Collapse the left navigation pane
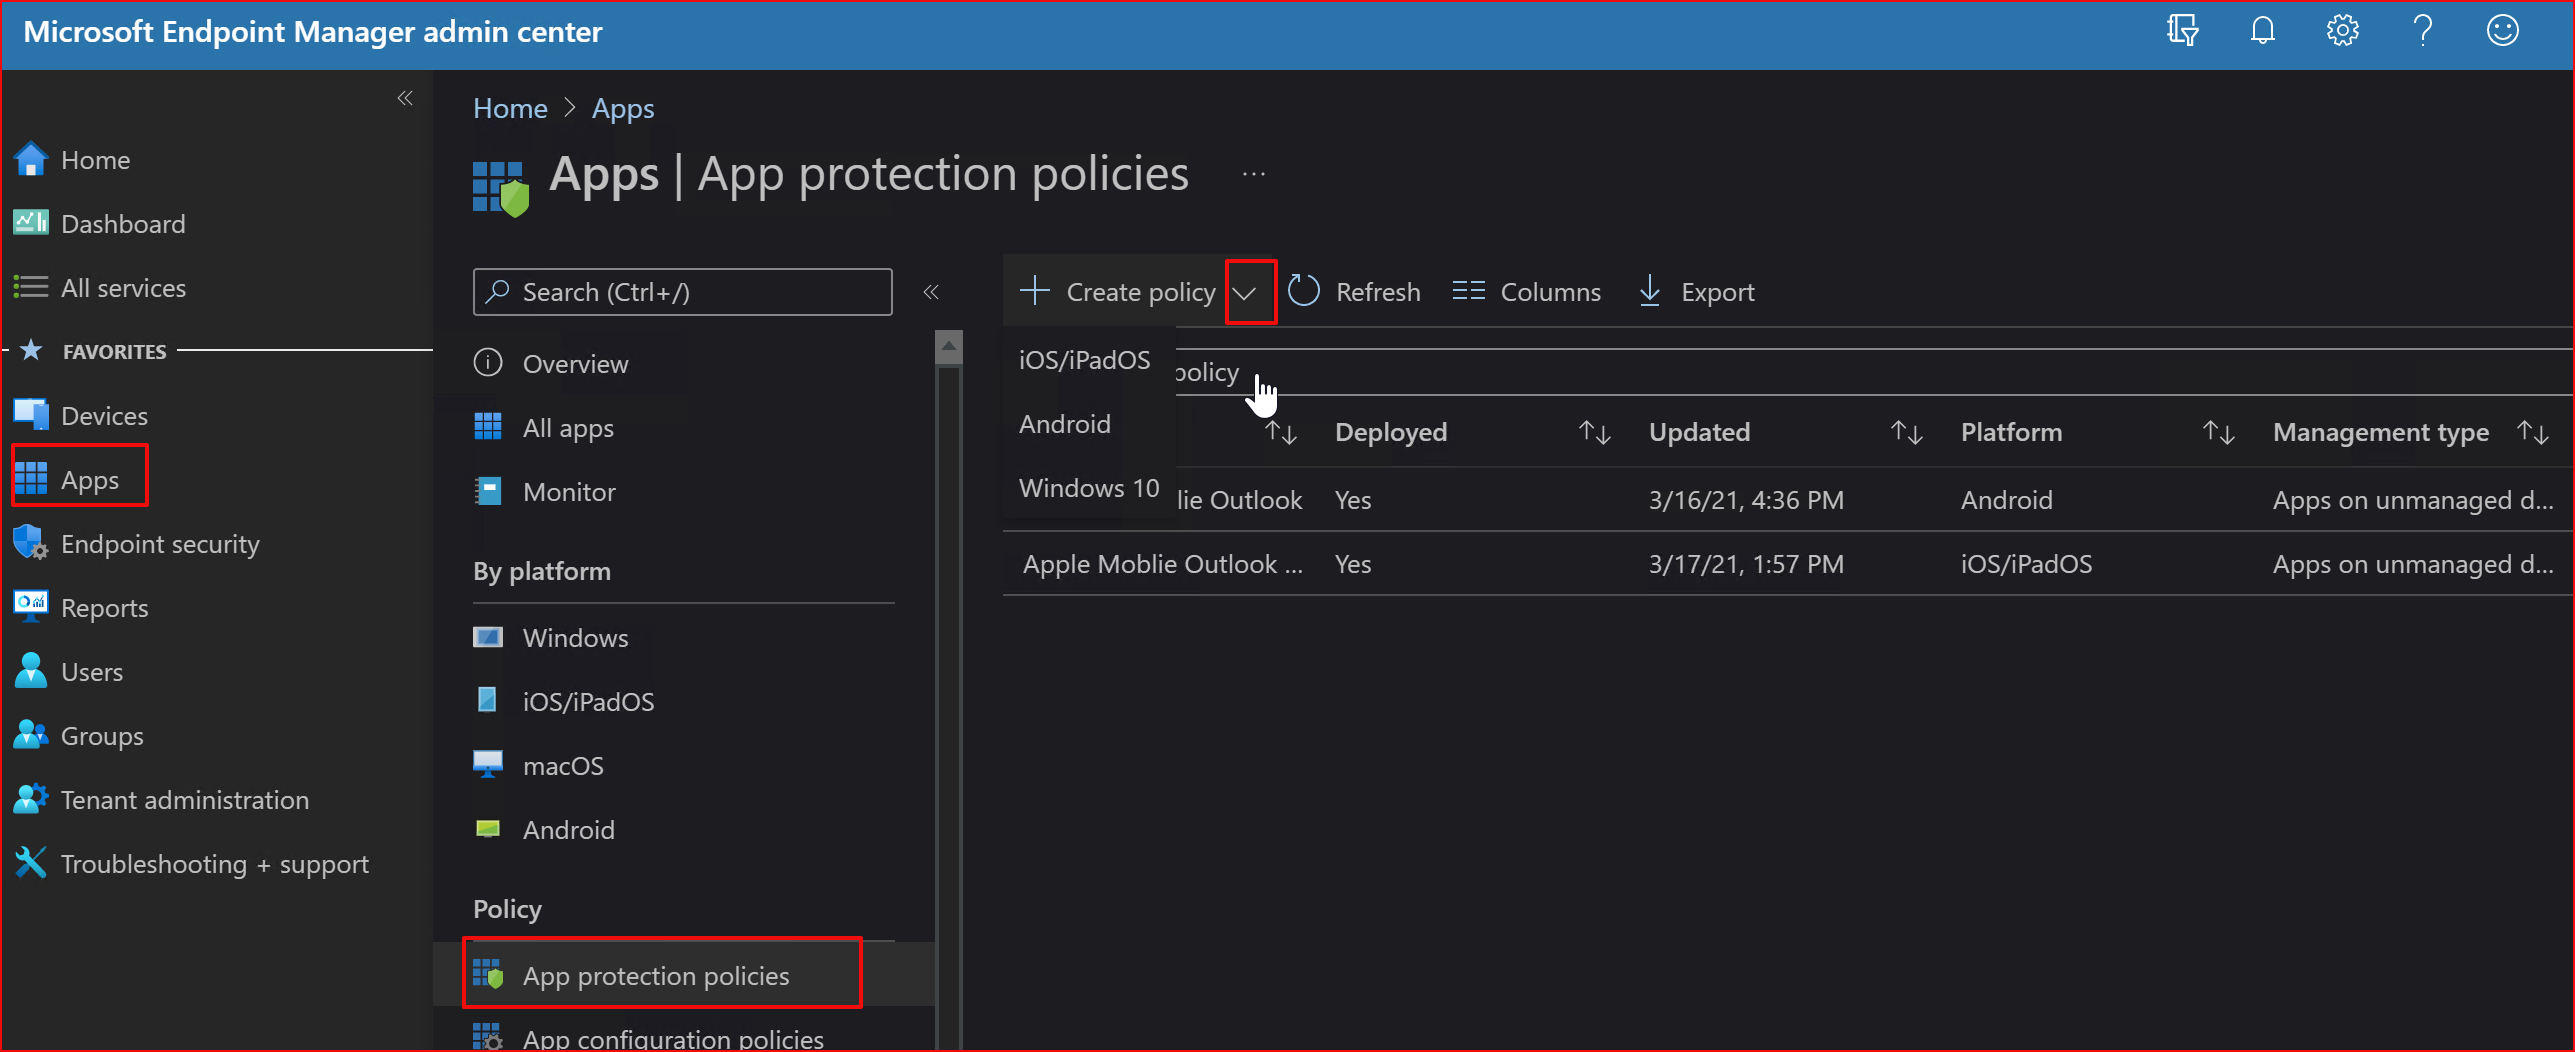Screen dimensions: 2575x1052 click(406, 97)
